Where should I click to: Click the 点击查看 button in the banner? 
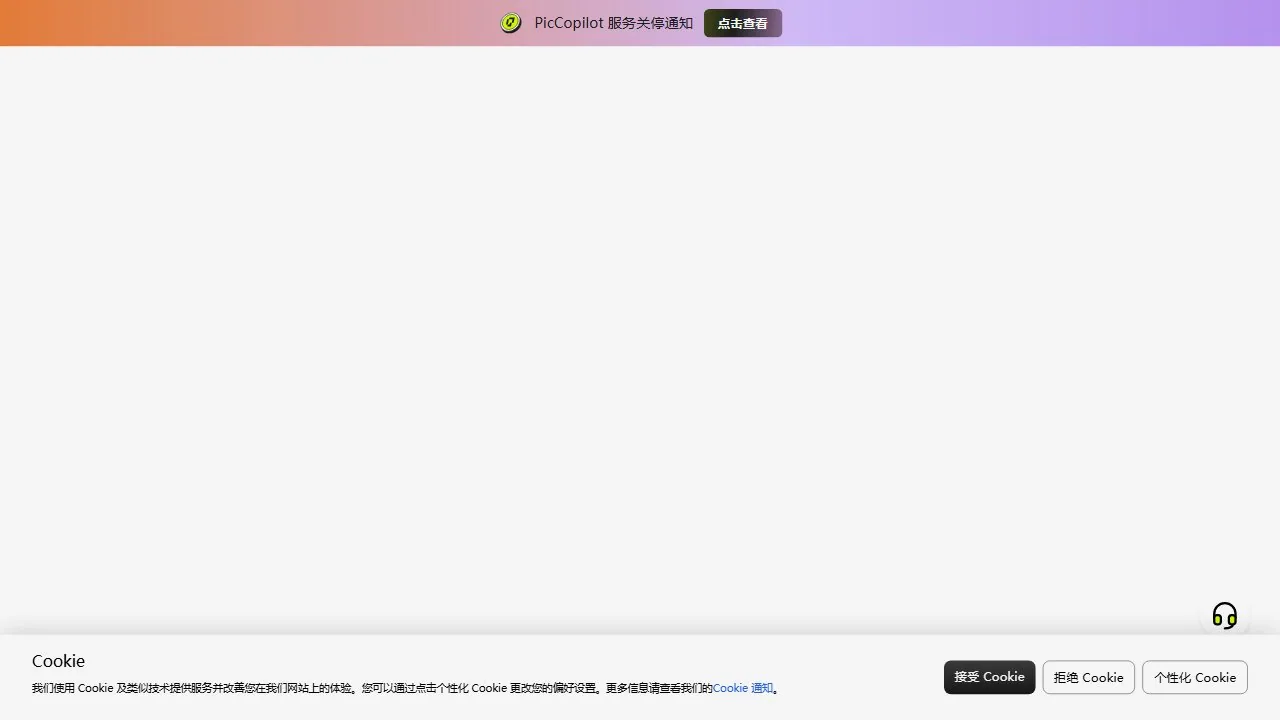(743, 23)
